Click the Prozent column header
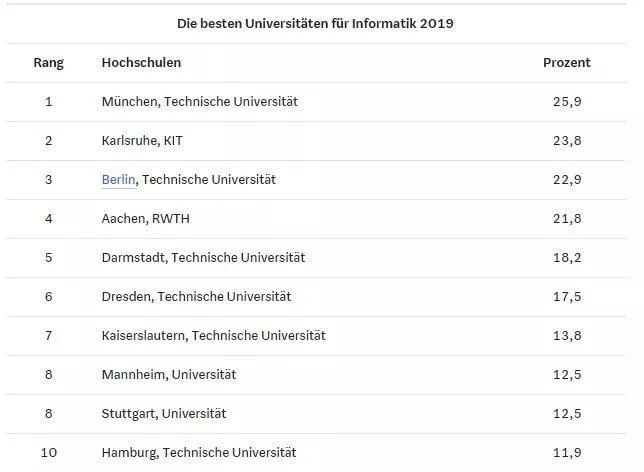 tap(567, 62)
